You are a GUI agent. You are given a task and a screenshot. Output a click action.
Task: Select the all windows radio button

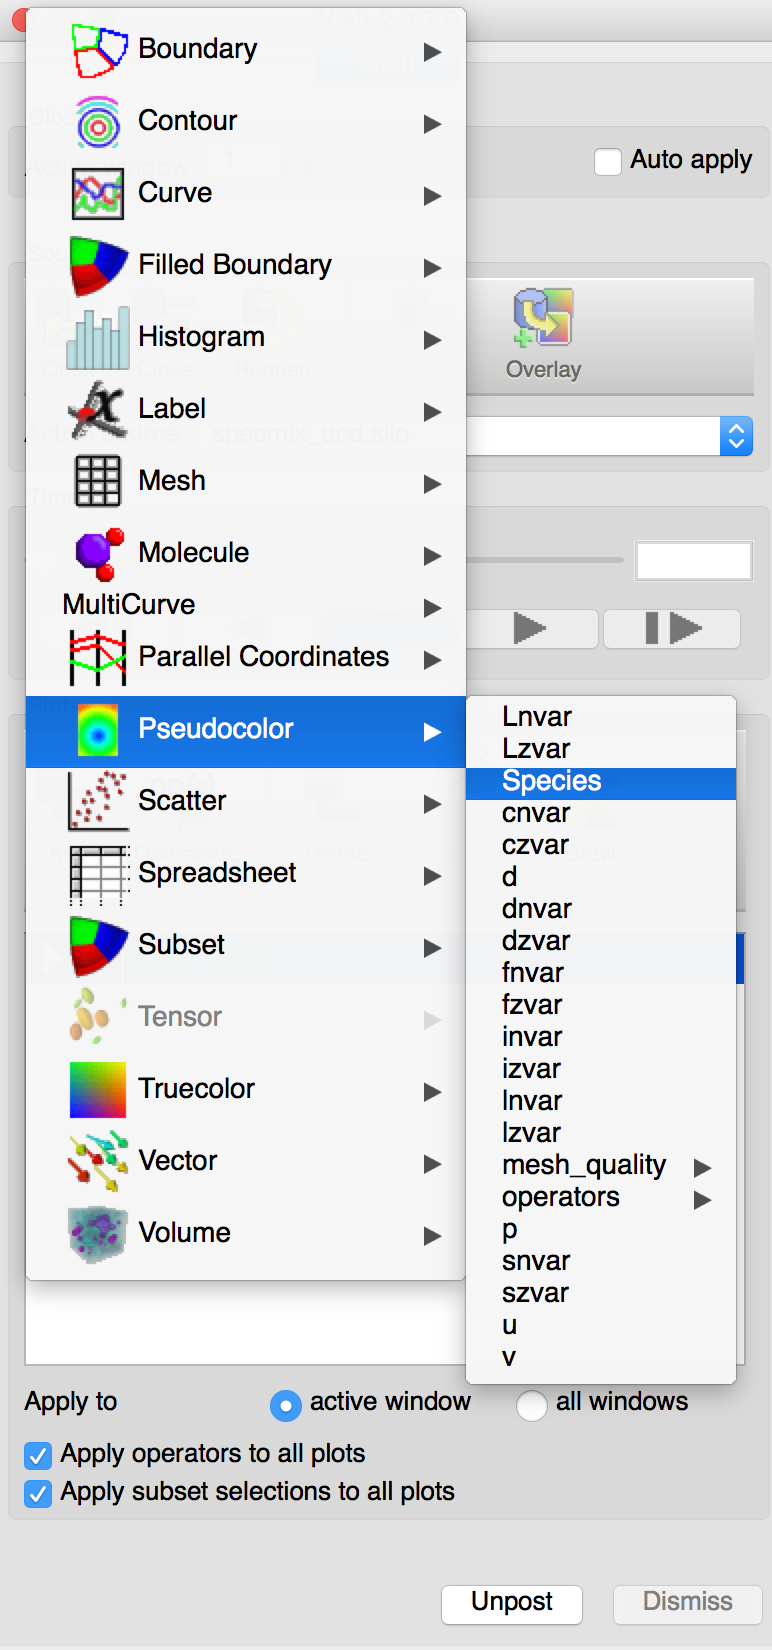point(531,1405)
